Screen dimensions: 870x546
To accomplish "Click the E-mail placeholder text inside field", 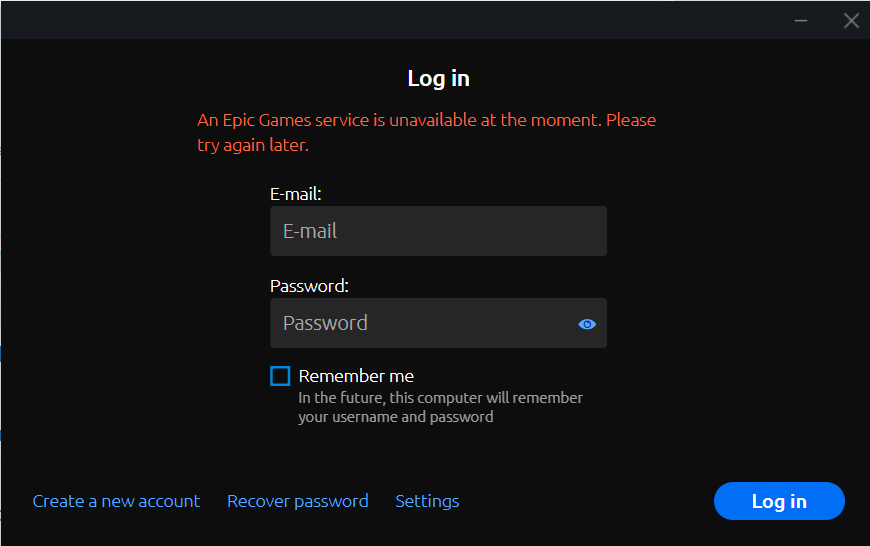I will tap(310, 231).
